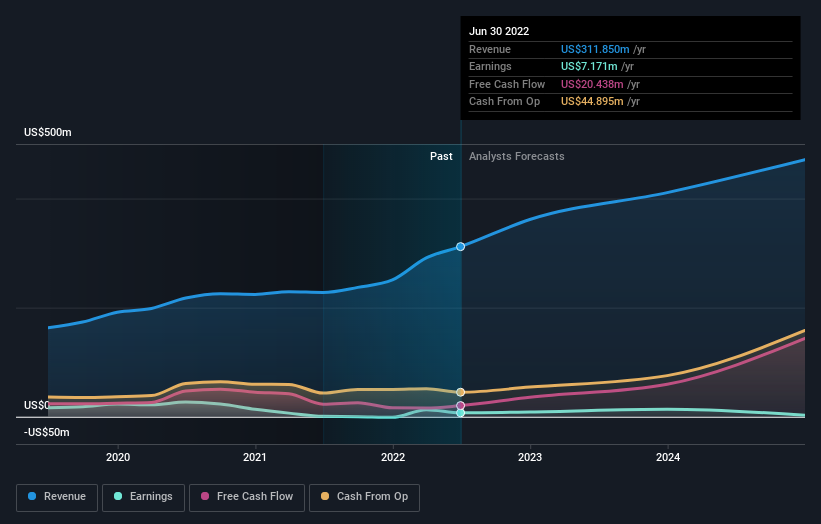Click the 2024 x-axis label
The width and height of the screenshot is (821, 524).
click(x=668, y=457)
